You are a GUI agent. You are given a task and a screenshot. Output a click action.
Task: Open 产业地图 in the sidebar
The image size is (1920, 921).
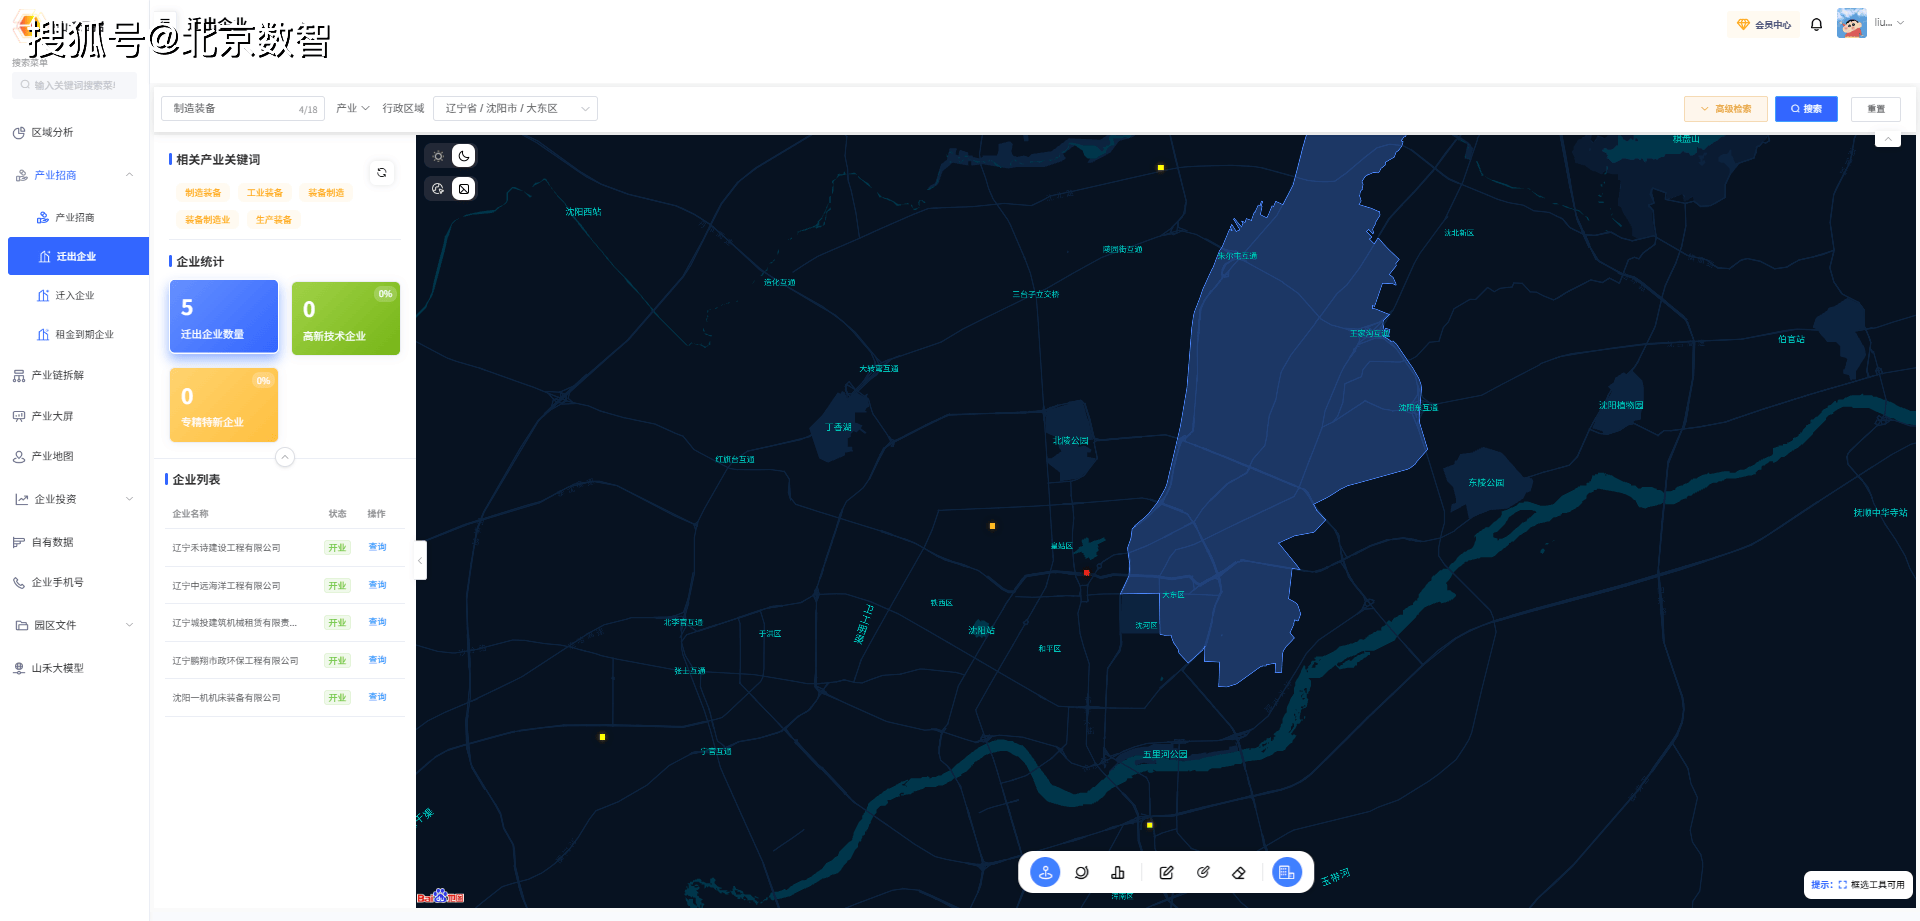click(53, 456)
